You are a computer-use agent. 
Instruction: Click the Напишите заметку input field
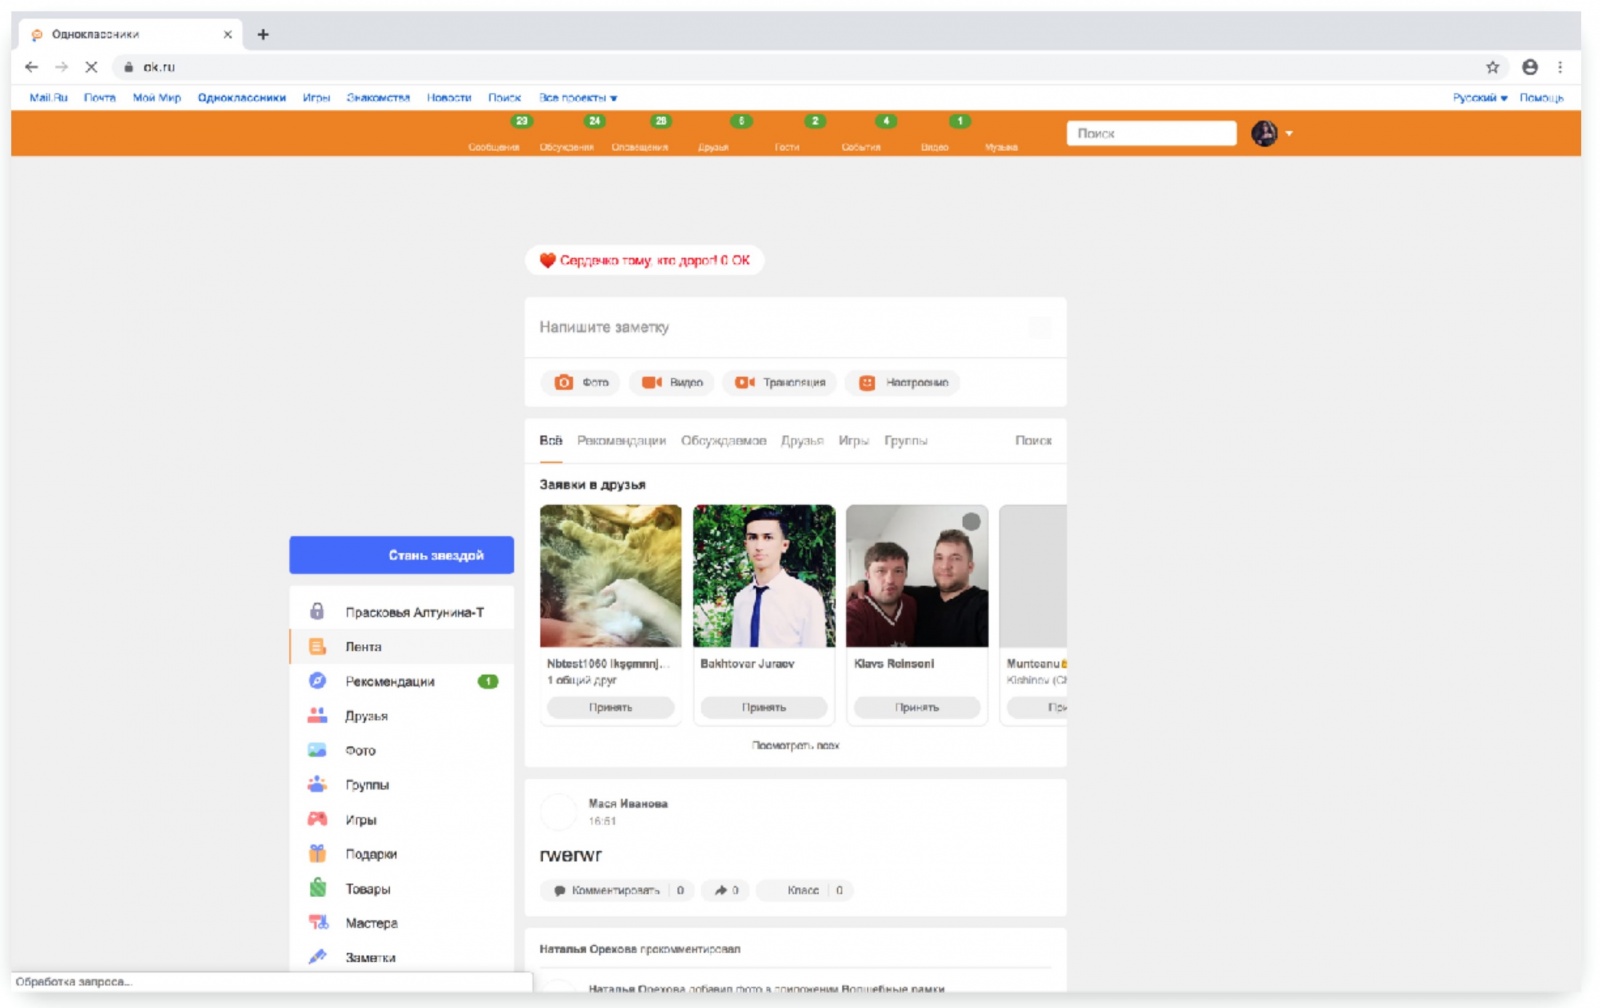[700, 327]
